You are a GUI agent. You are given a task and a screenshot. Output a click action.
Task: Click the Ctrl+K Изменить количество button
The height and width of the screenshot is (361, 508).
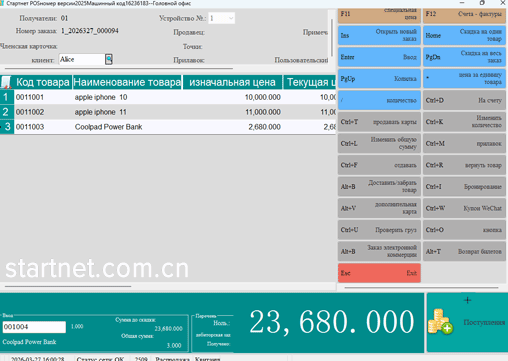tap(464, 122)
